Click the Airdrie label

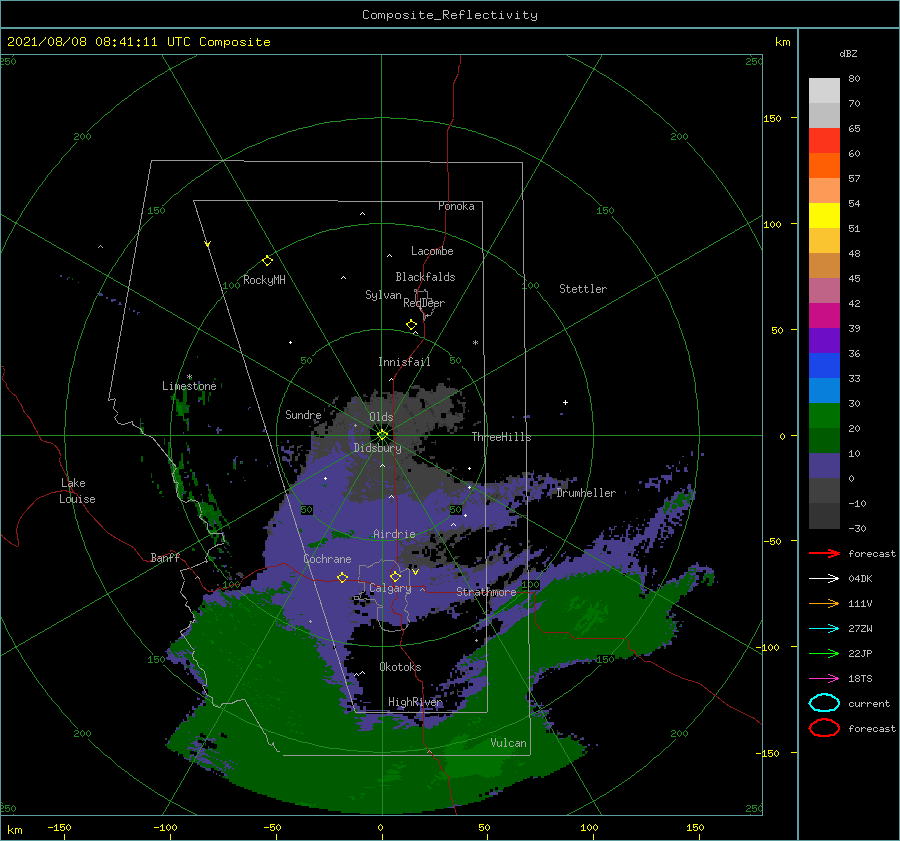pos(394,534)
